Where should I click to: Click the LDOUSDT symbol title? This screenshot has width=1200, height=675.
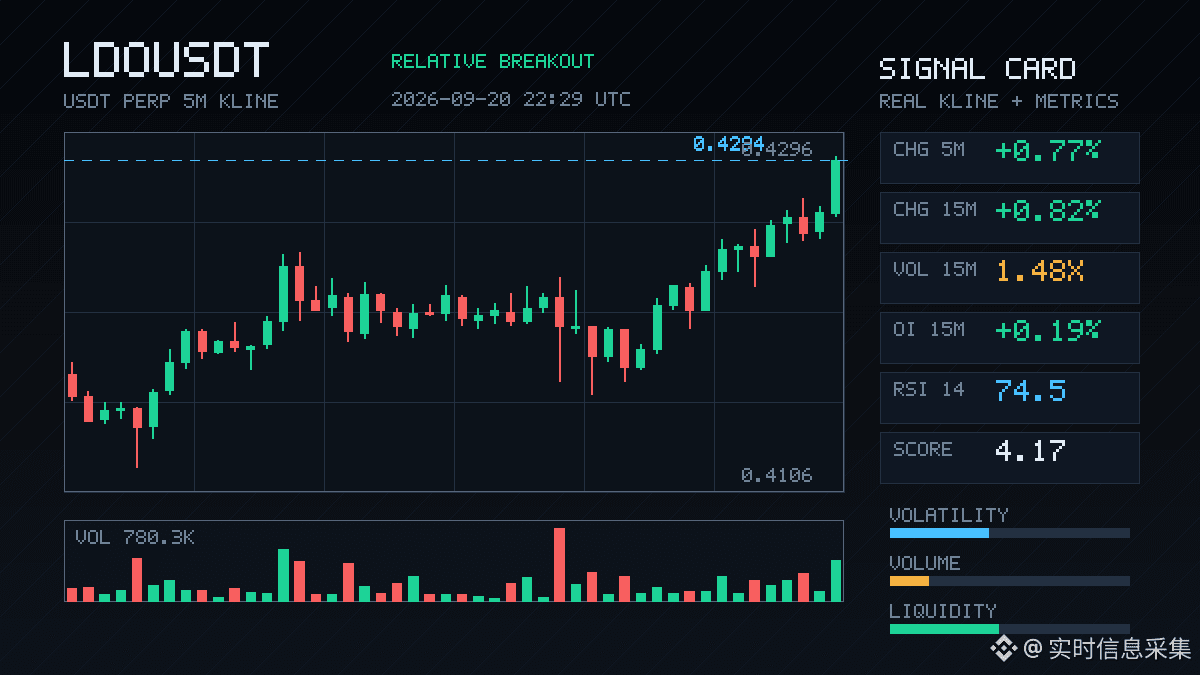[166, 61]
